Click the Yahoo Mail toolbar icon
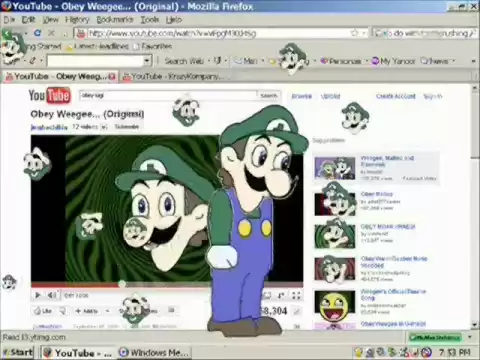This screenshot has width=480, height=360. [x=246, y=61]
